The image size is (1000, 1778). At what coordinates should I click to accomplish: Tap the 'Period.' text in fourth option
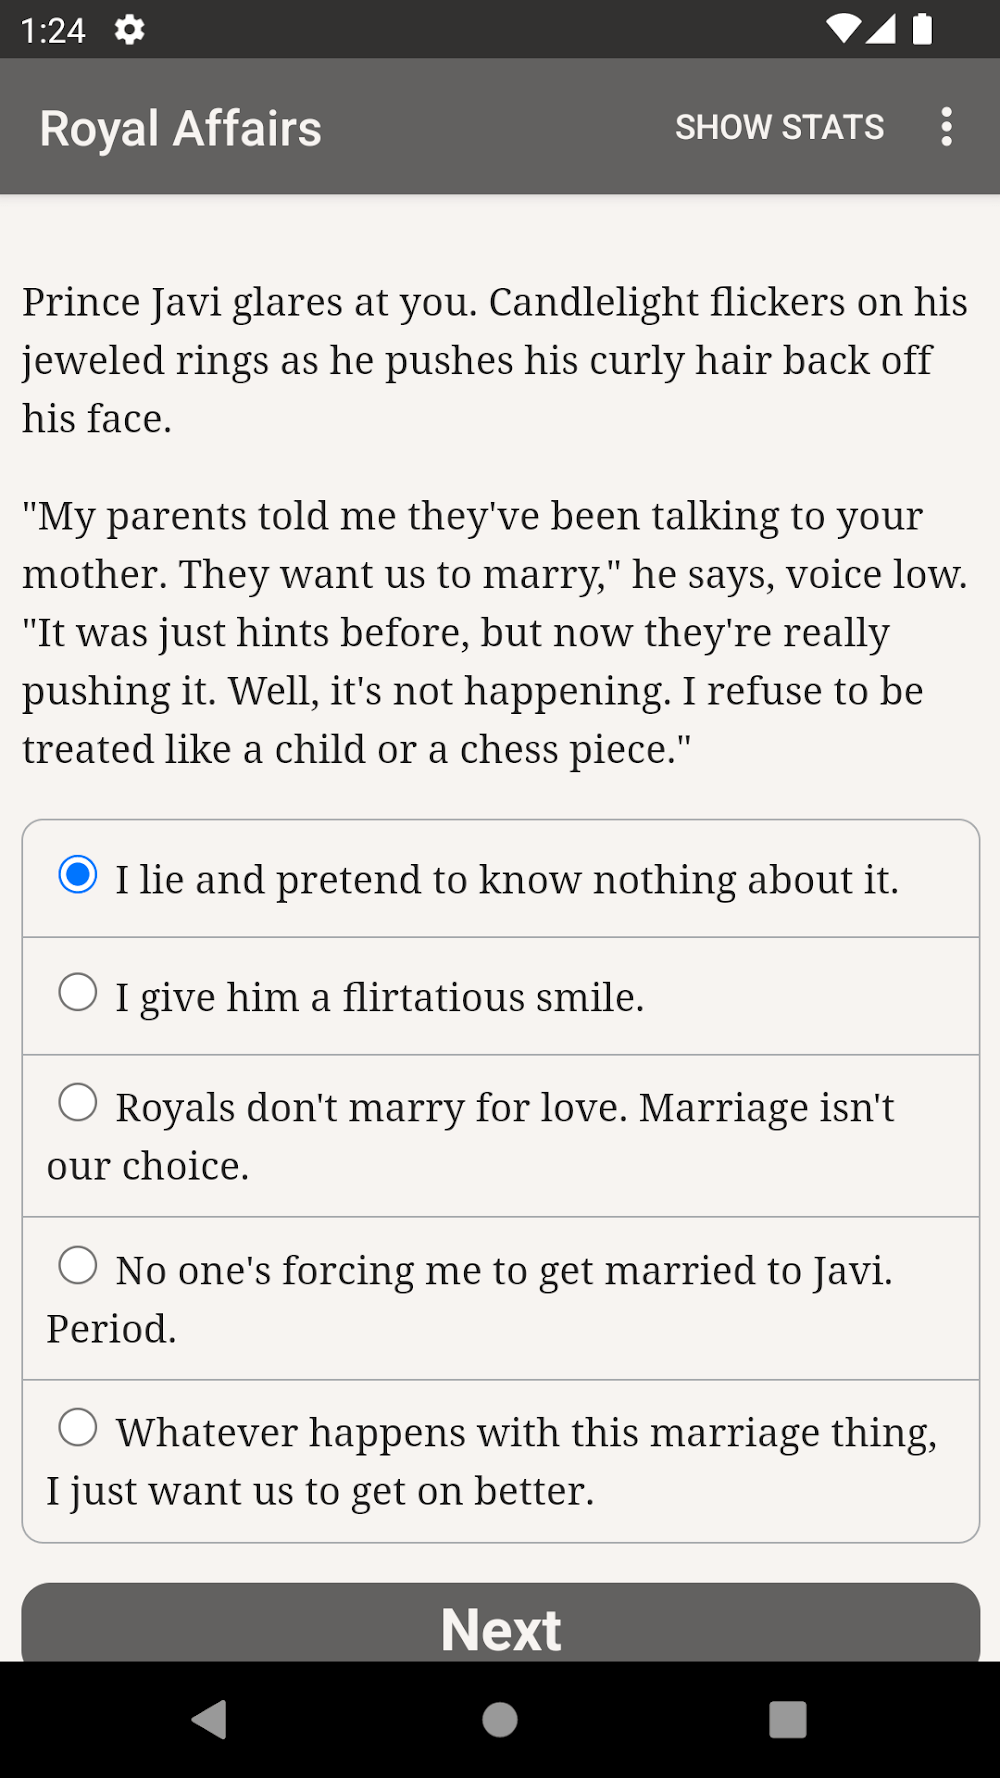(112, 1329)
